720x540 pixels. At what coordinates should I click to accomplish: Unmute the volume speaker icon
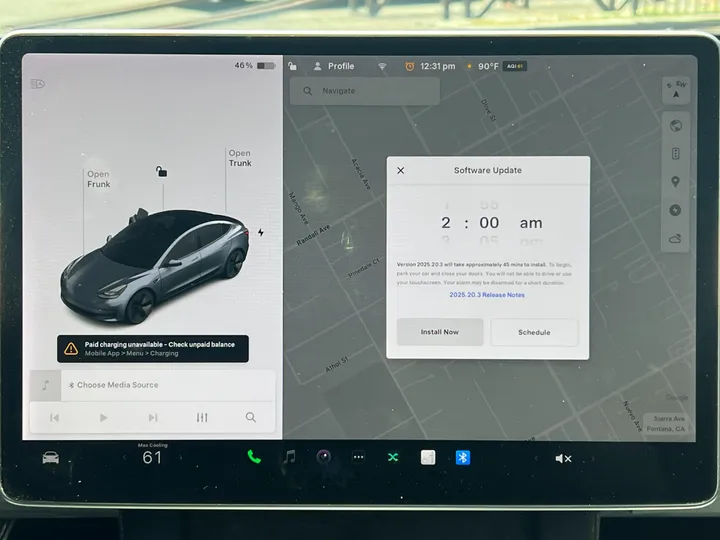click(x=563, y=458)
